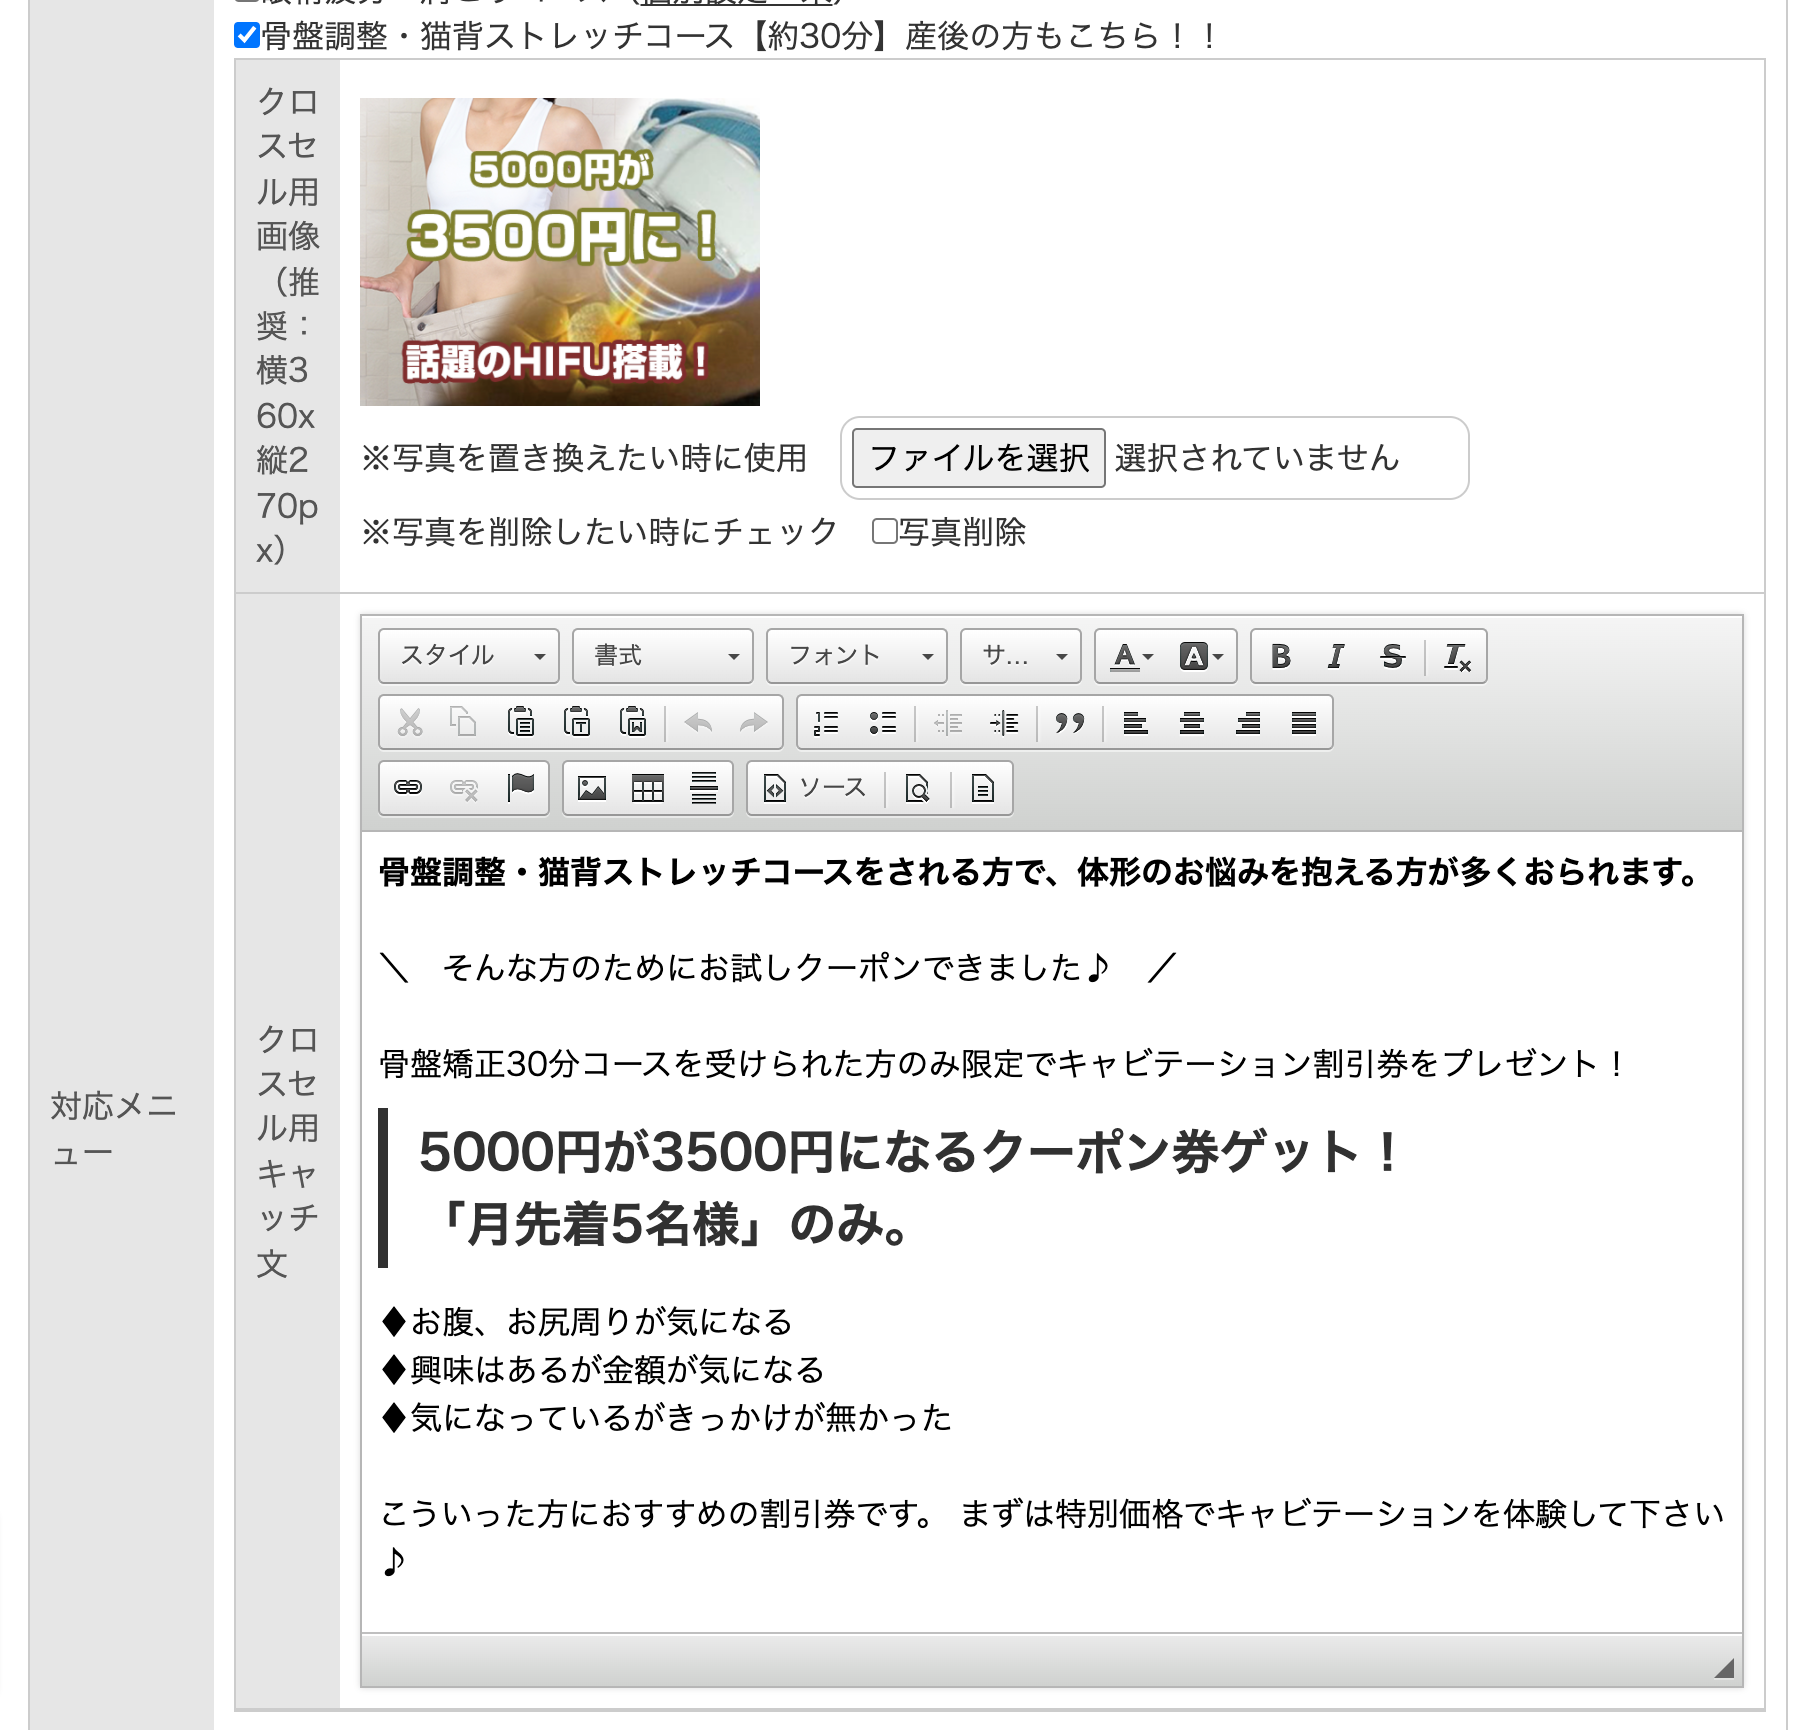Insert a numbered list
Viewport: 1810px width, 1730px height.
pyautogui.click(x=826, y=722)
